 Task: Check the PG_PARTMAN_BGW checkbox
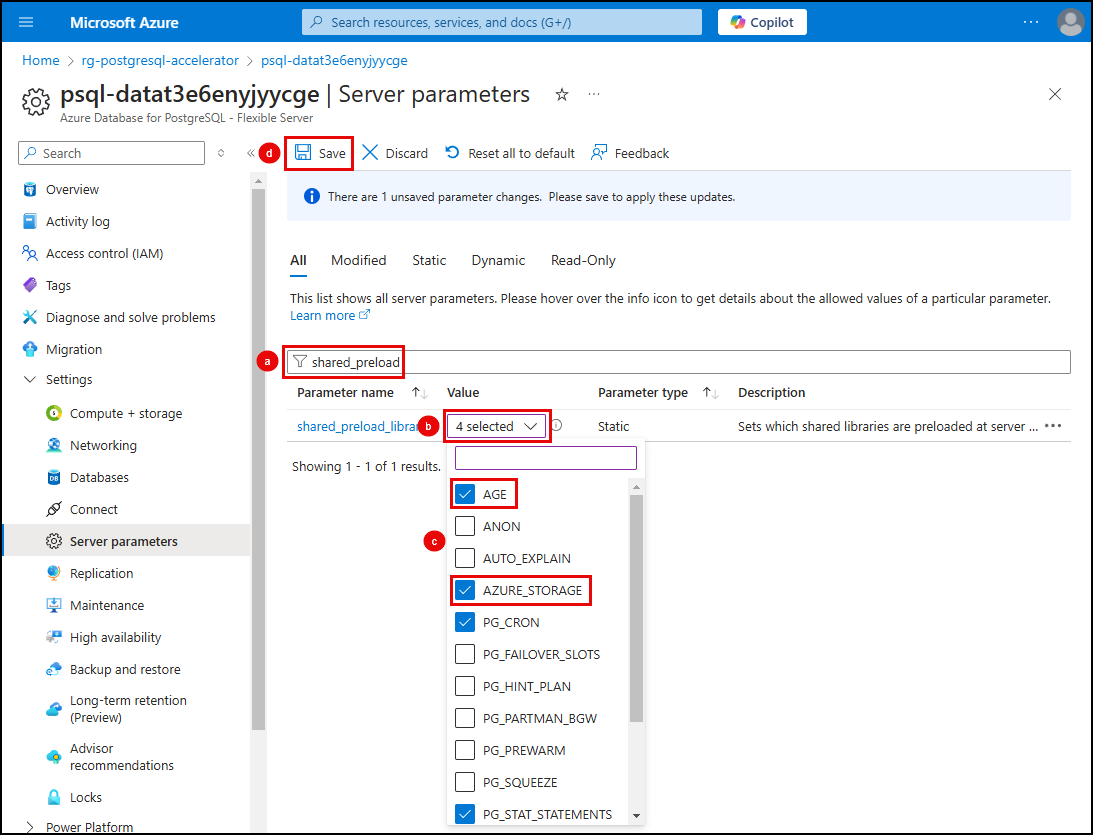[465, 719]
